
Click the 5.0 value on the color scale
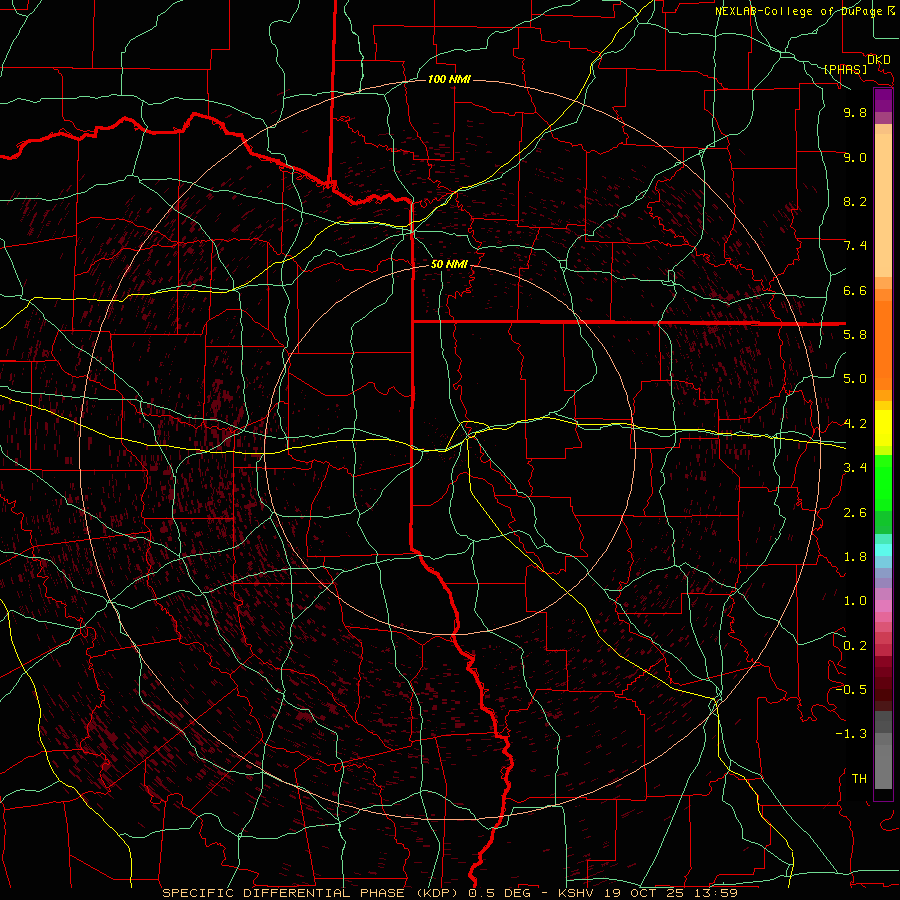pyautogui.click(x=855, y=379)
